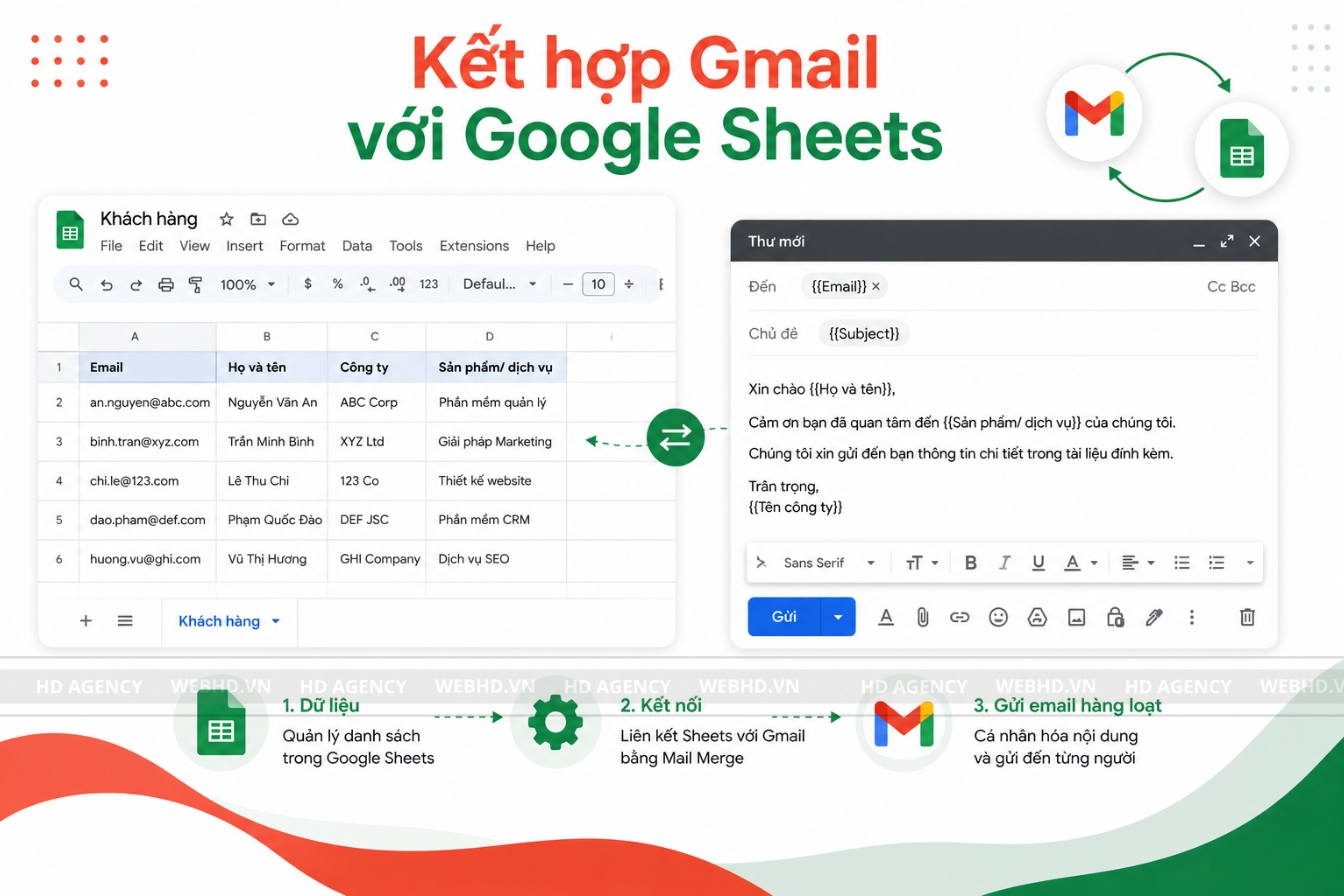
Task: Insert files using the Drive icon
Action: point(1037,617)
